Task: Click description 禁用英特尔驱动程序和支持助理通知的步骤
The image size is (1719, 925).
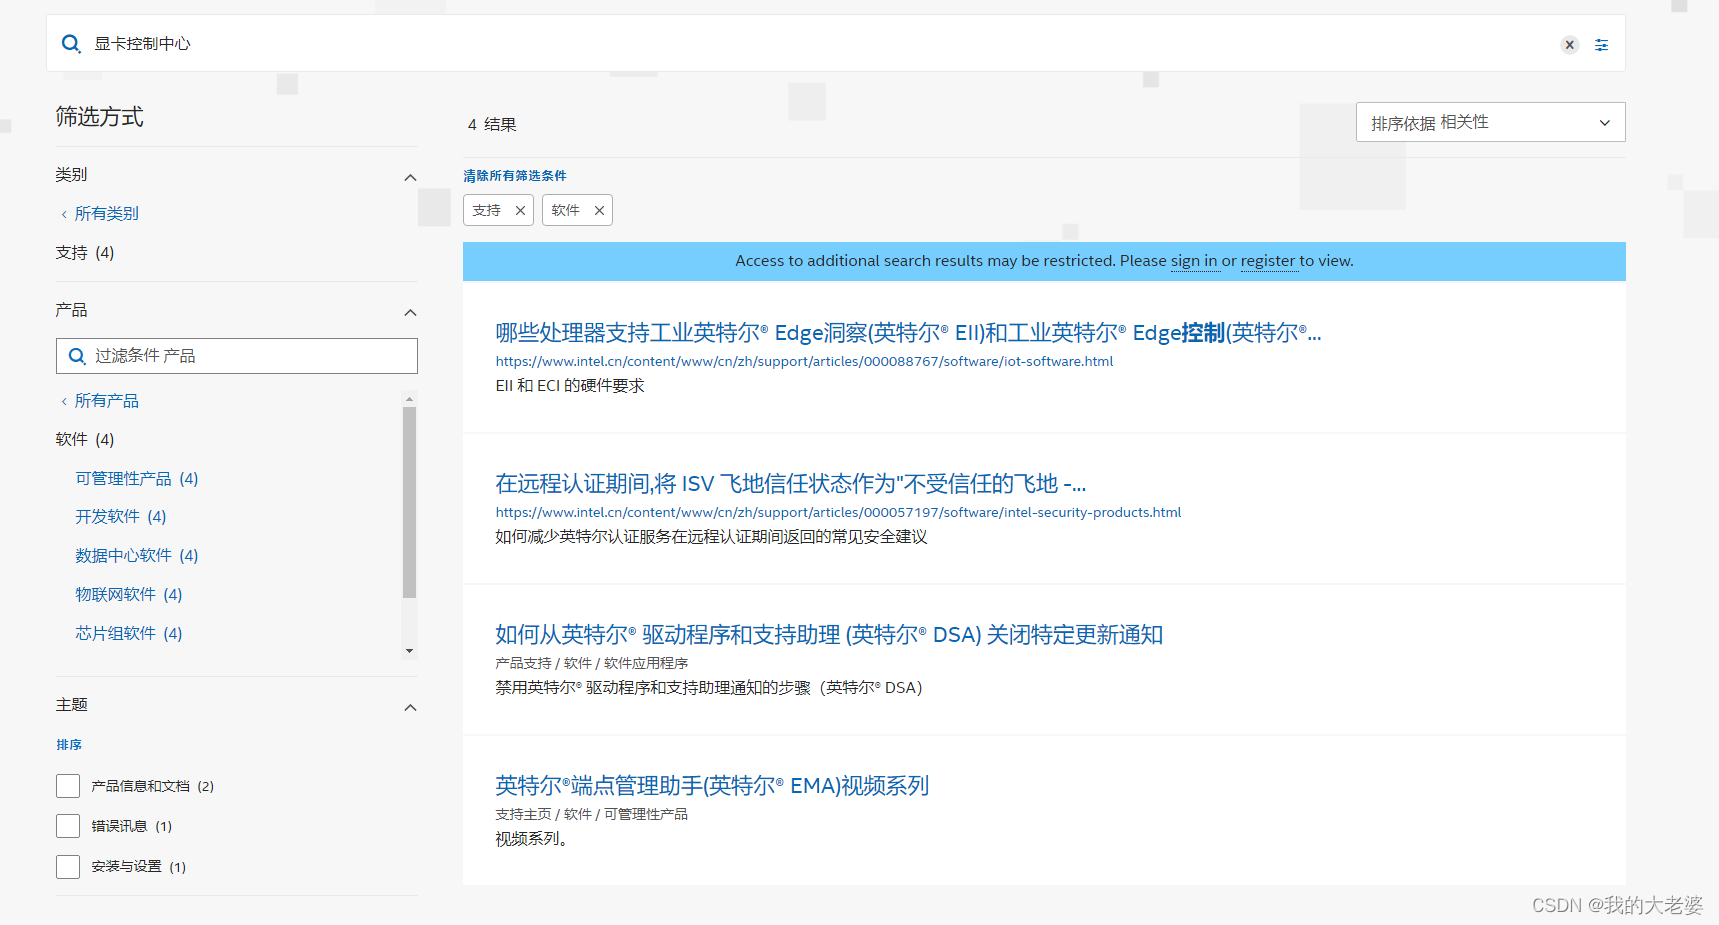Action: click(x=709, y=688)
